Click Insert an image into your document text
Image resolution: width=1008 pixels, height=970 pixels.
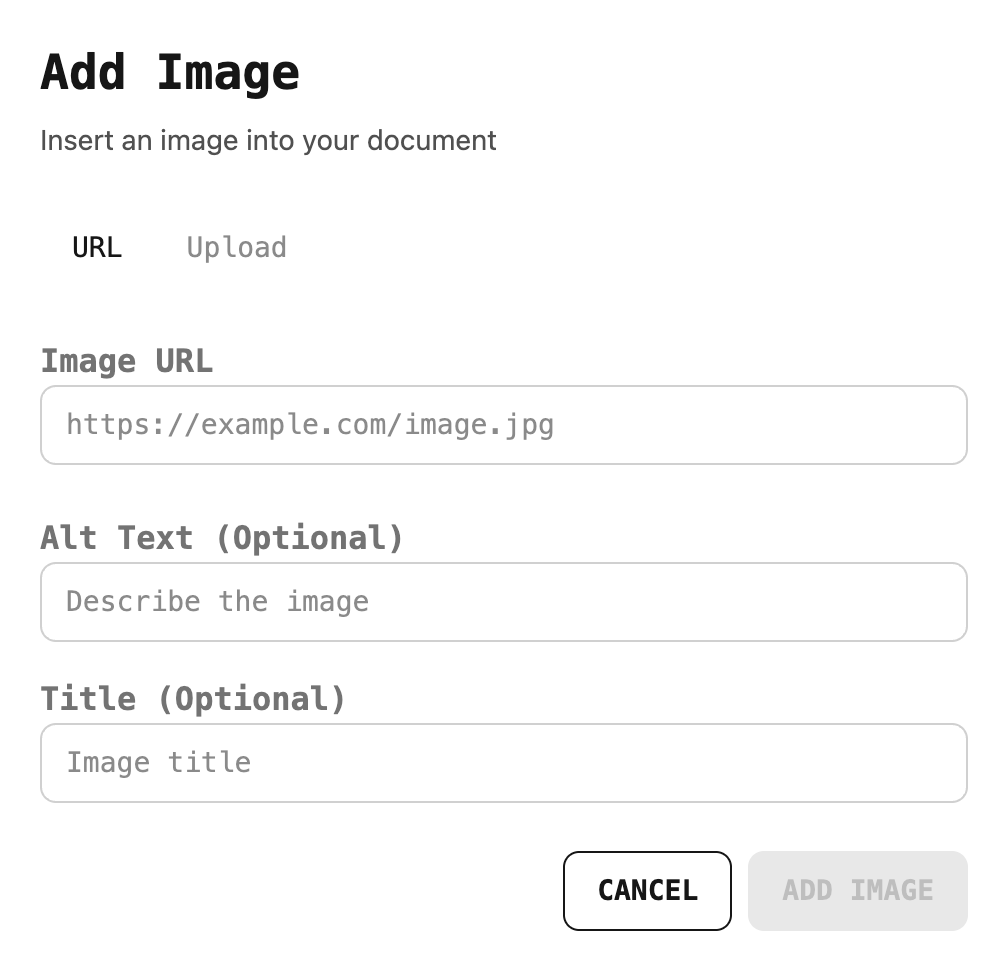[x=268, y=140]
